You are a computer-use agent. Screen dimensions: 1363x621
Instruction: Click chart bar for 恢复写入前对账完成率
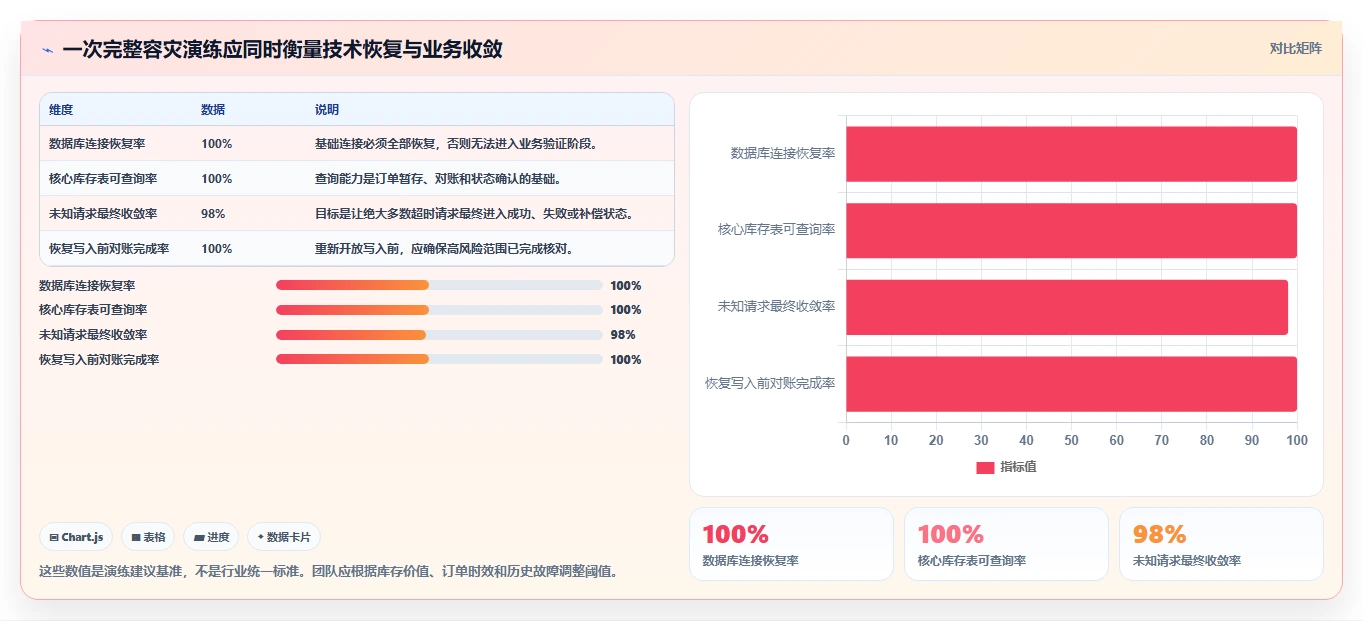tap(1071, 384)
